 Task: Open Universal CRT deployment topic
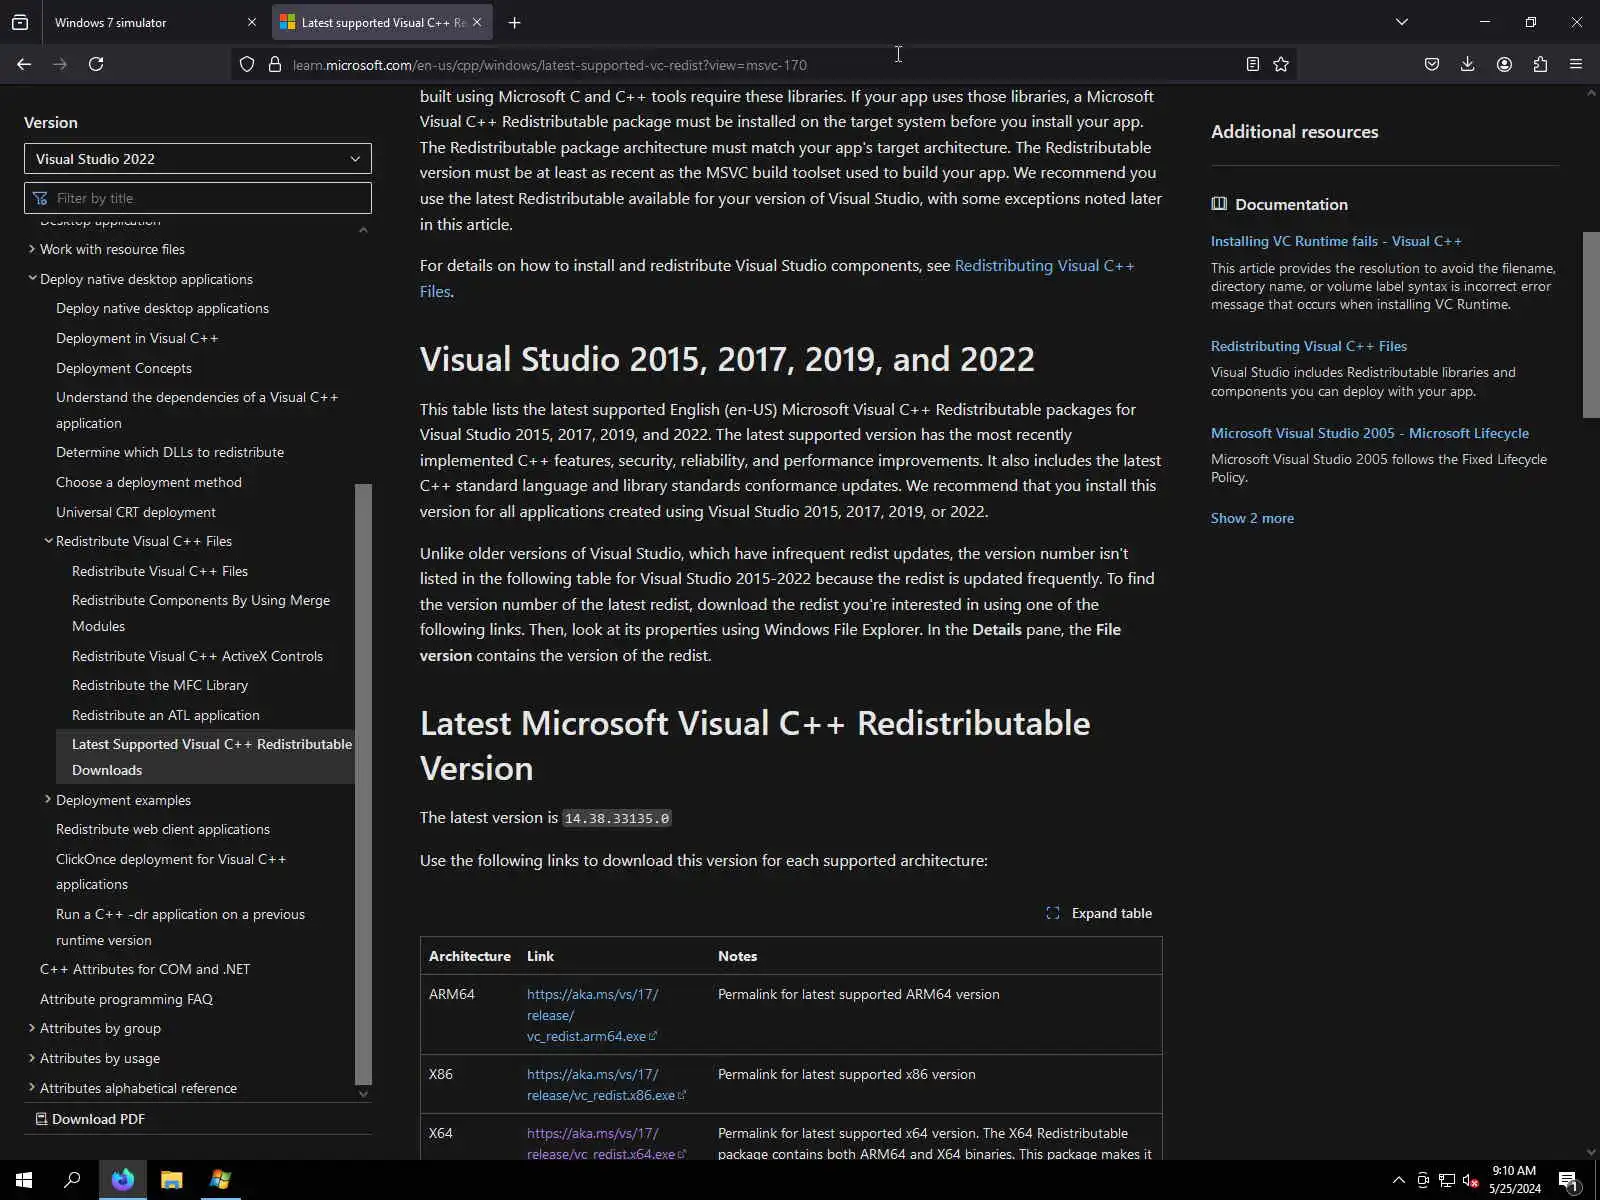click(x=136, y=512)
